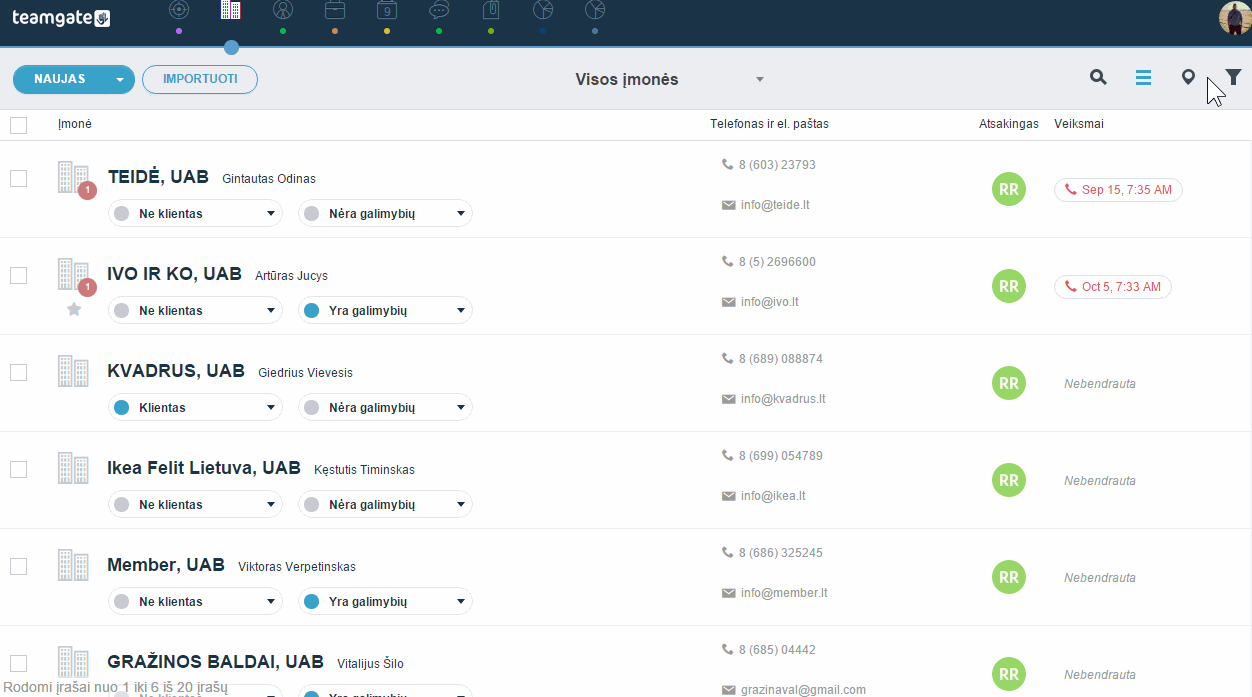Open the search magnifier icon
The width and height of the screenshot is (1252, 697).
(x=1098, y=77)
